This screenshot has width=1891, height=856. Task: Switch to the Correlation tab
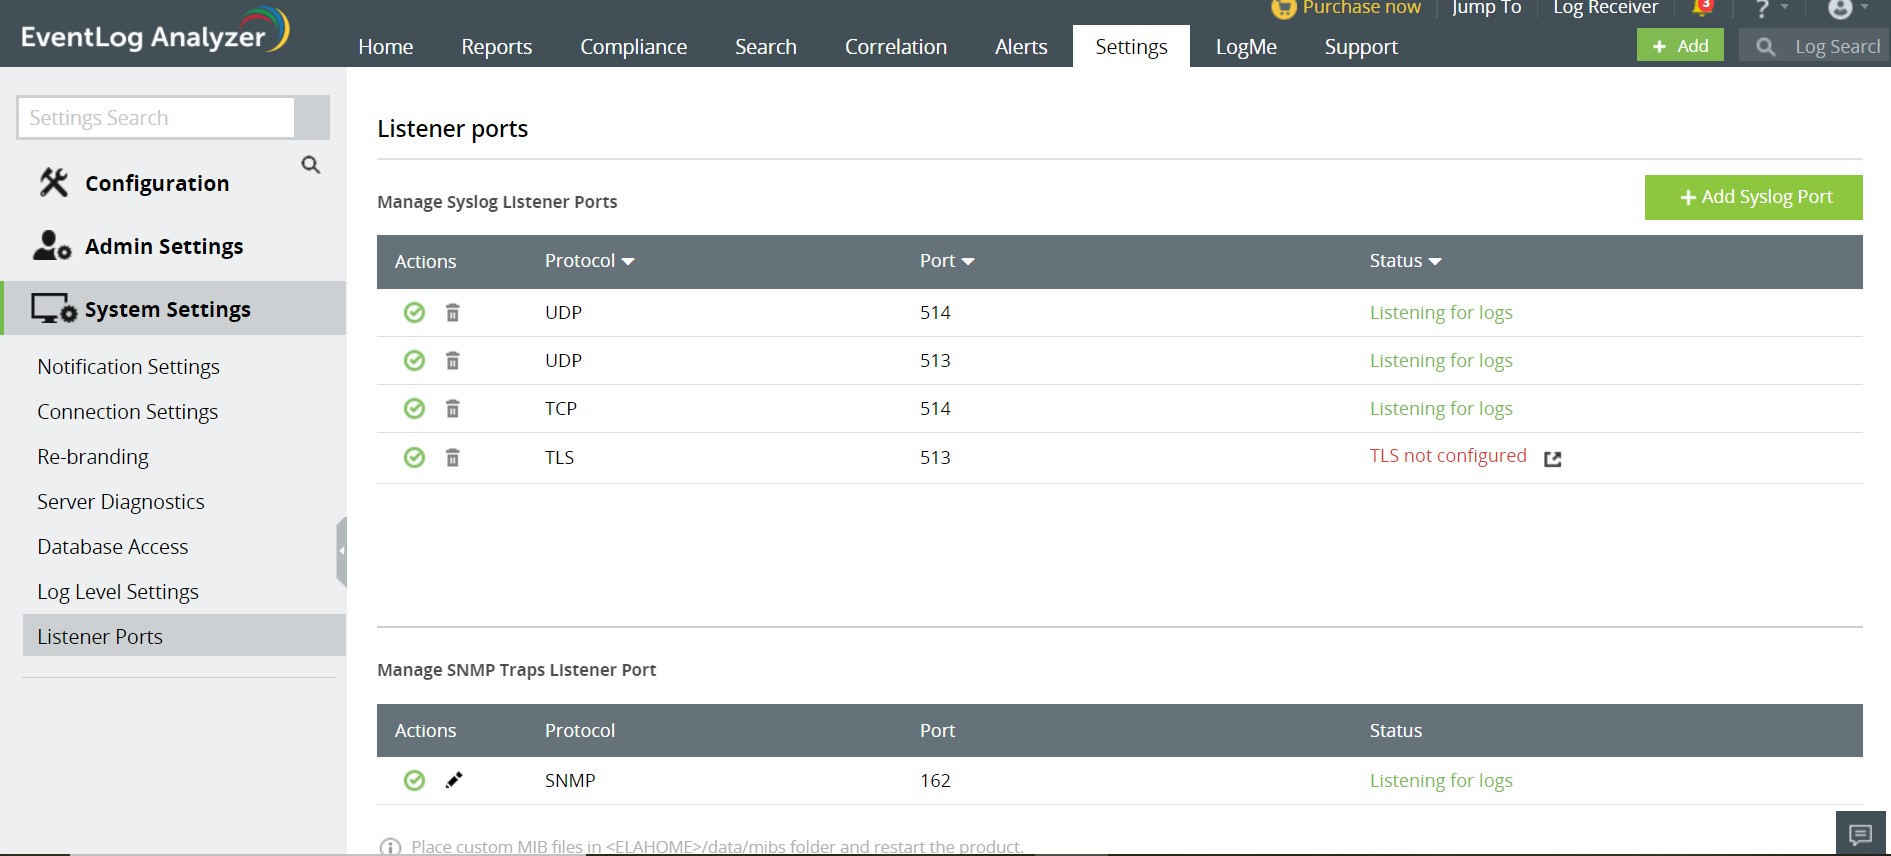[896, 47]
